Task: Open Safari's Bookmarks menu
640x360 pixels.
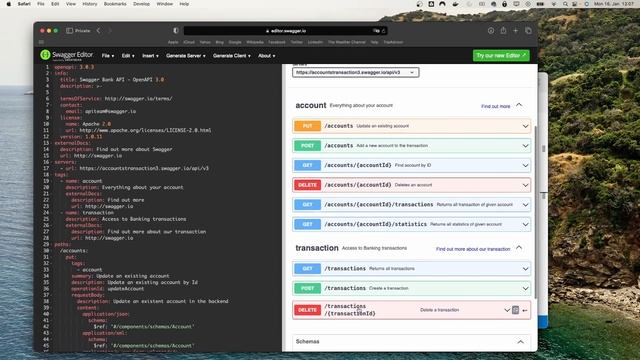Action: coord(115,4)
